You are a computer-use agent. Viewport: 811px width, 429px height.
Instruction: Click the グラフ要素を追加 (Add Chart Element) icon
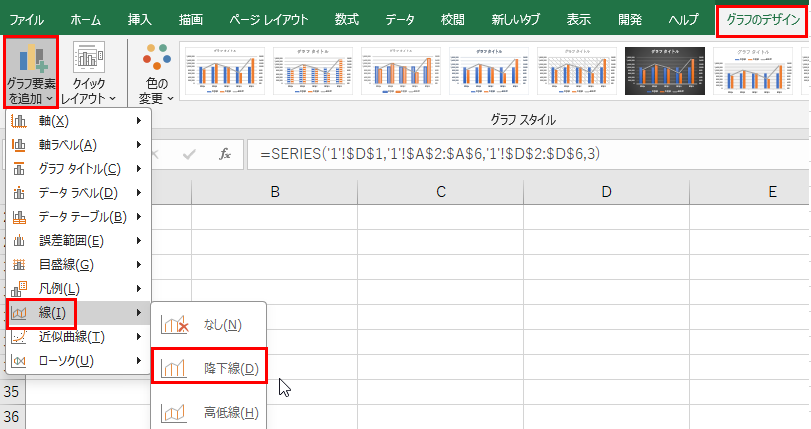click(30, 60)
